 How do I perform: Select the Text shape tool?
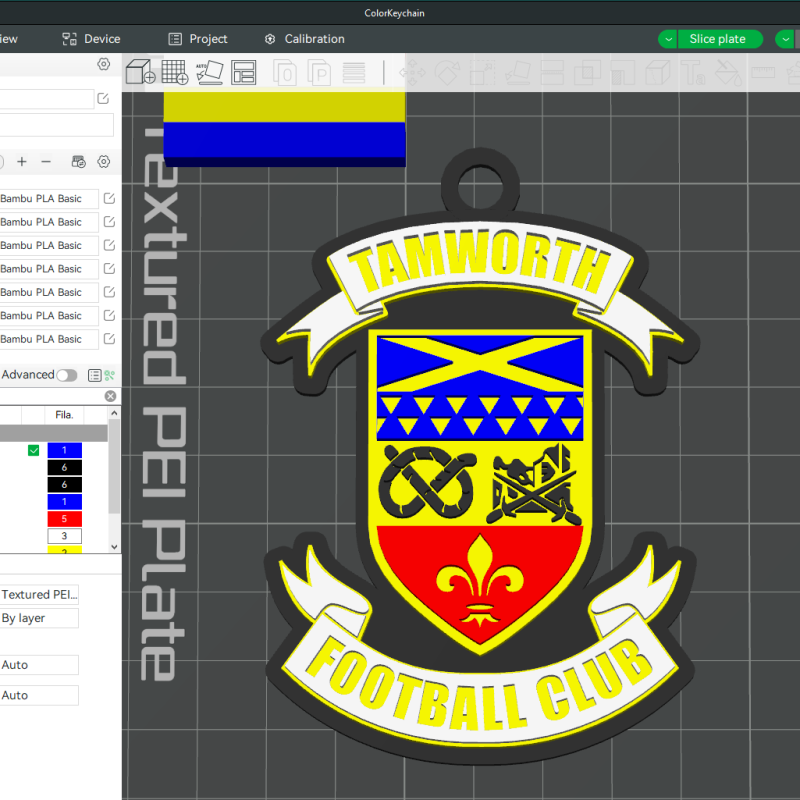(693, 73)
